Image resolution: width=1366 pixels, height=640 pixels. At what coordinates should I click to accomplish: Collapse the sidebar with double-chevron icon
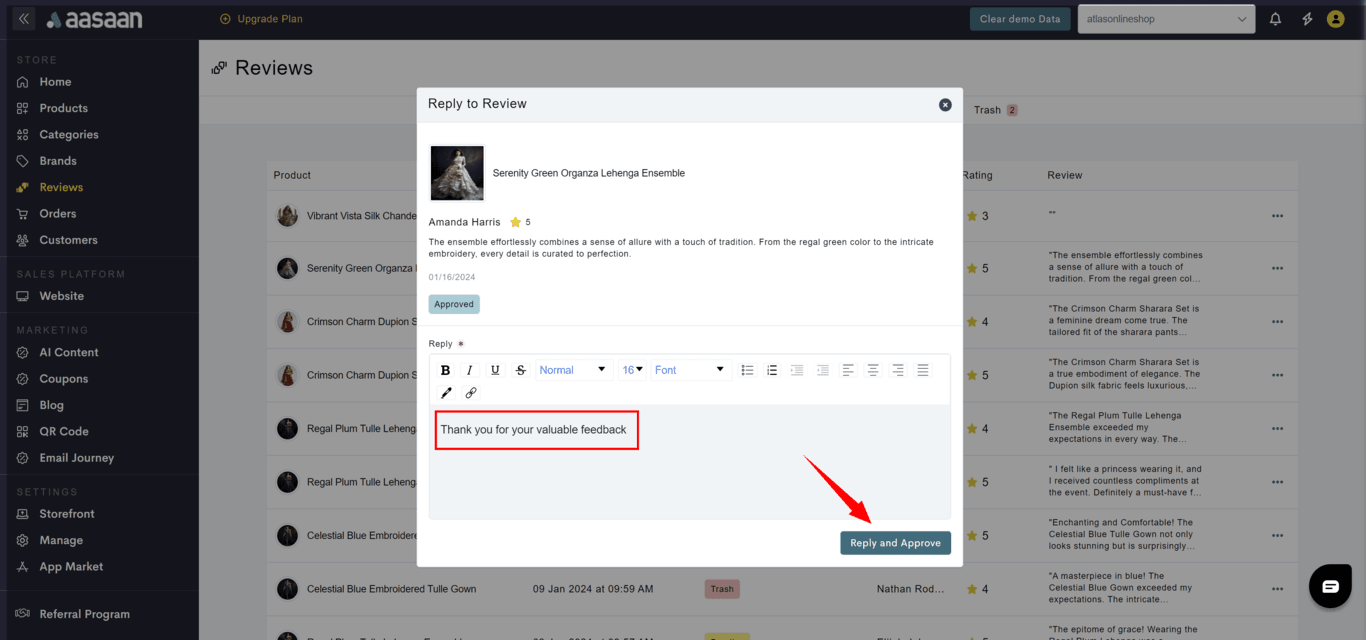(24, 19)
